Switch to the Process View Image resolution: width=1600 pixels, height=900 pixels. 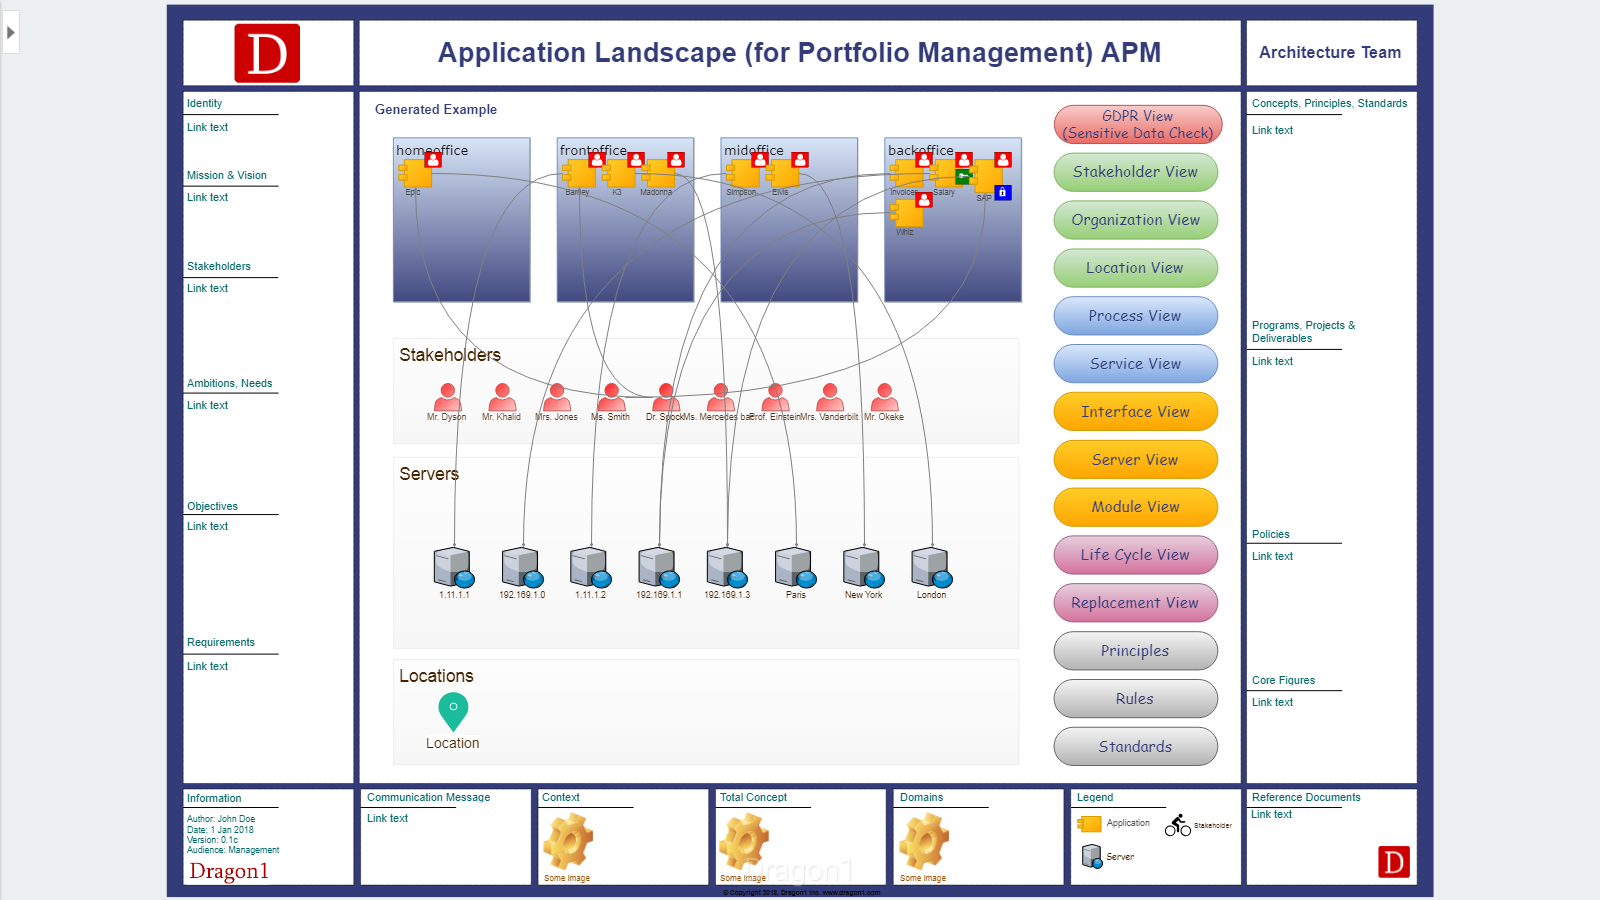point(1136,316)
